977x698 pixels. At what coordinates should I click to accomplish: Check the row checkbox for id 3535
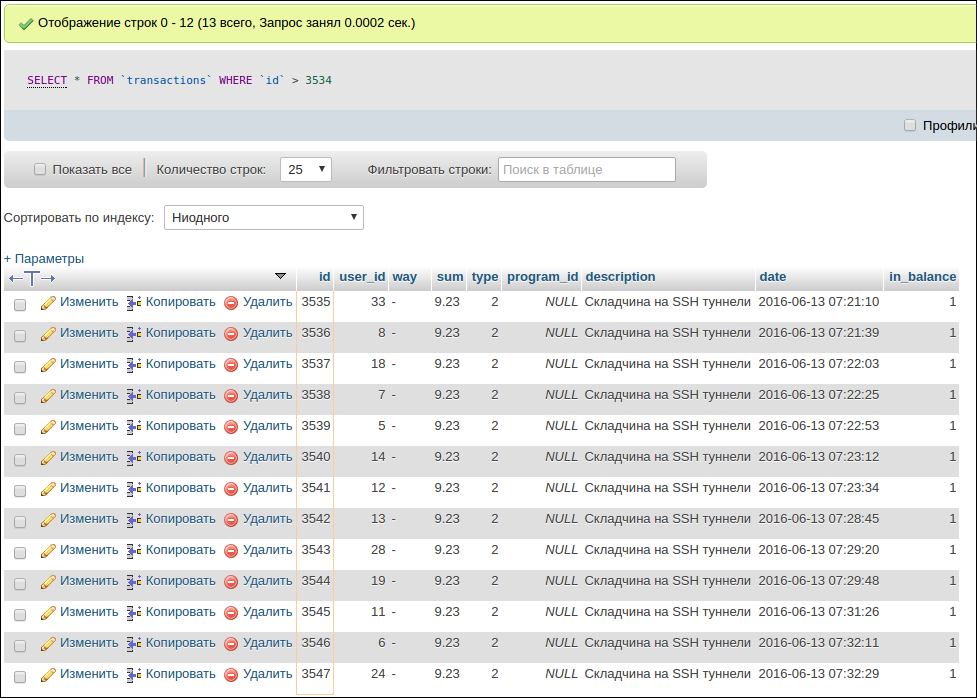click(x=20, y=305)
